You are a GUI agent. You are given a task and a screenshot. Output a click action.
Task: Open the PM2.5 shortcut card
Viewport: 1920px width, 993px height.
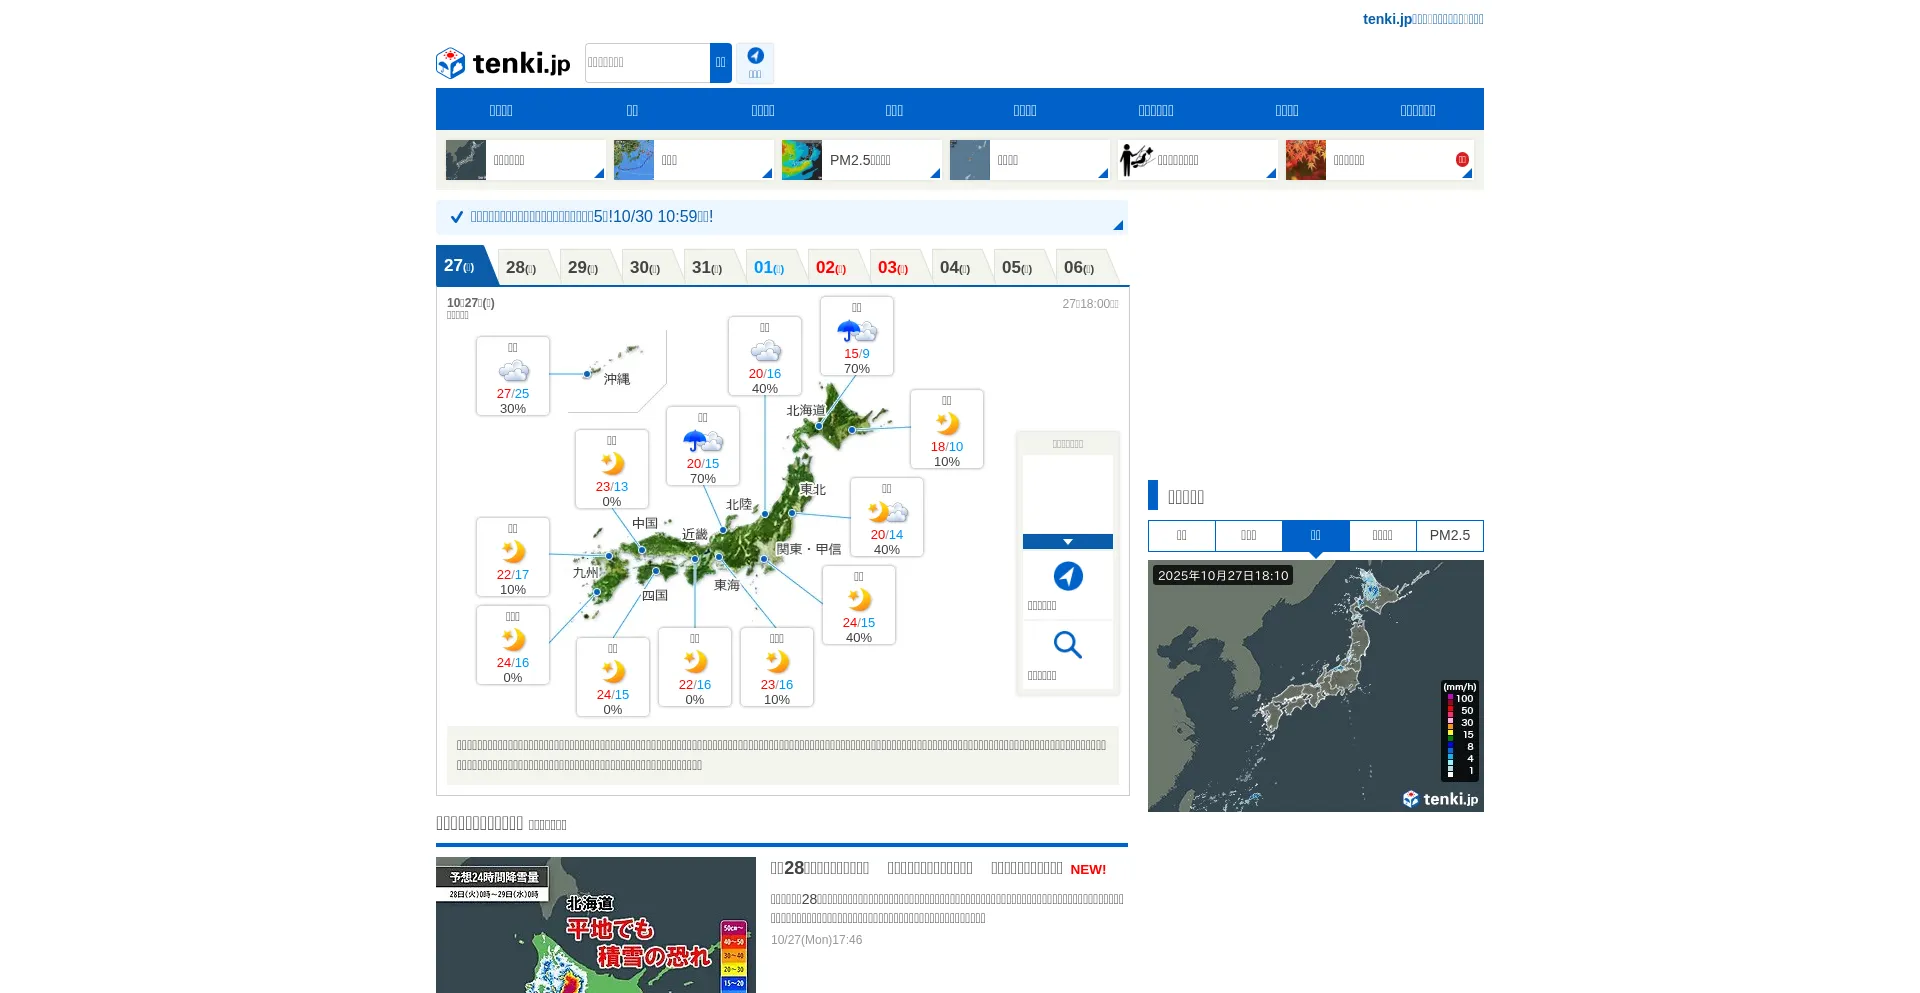(861, 160)
